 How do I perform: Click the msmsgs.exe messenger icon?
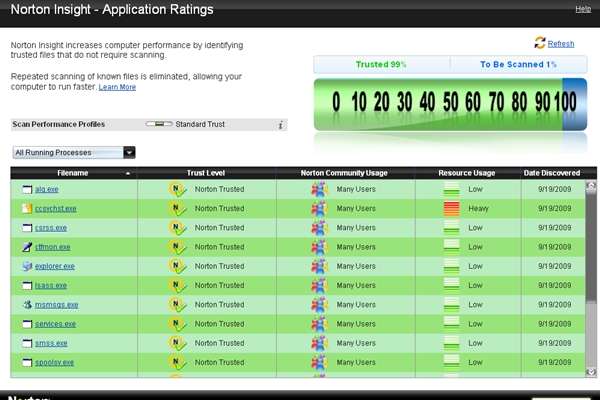click(27, 305)
